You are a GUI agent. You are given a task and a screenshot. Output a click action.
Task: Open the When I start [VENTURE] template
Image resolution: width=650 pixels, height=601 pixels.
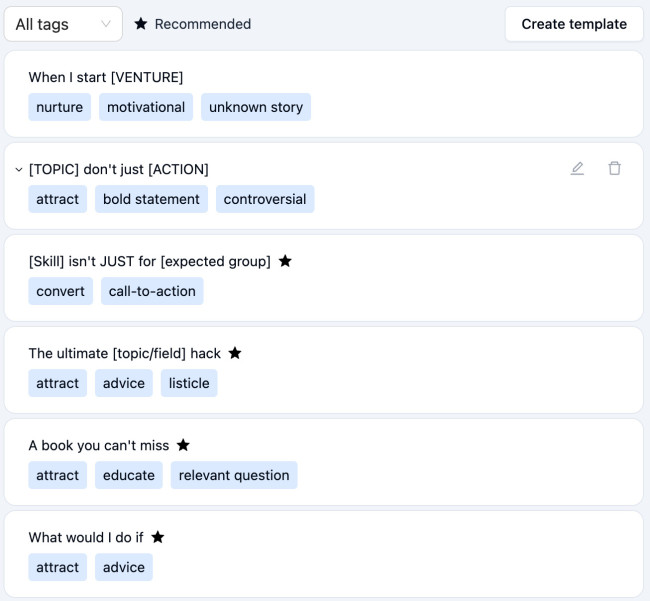(106, 77)
